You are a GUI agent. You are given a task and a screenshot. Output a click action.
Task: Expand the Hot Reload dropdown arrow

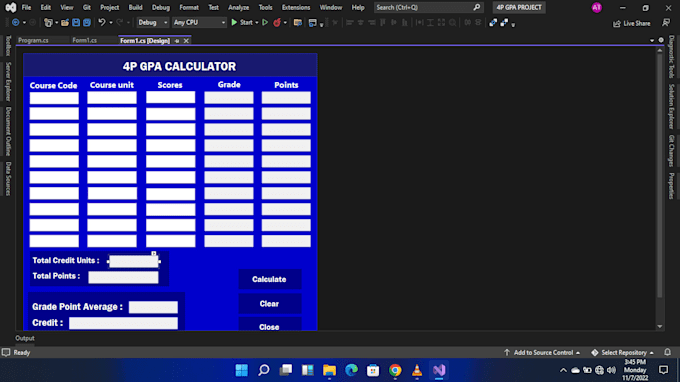285,23
